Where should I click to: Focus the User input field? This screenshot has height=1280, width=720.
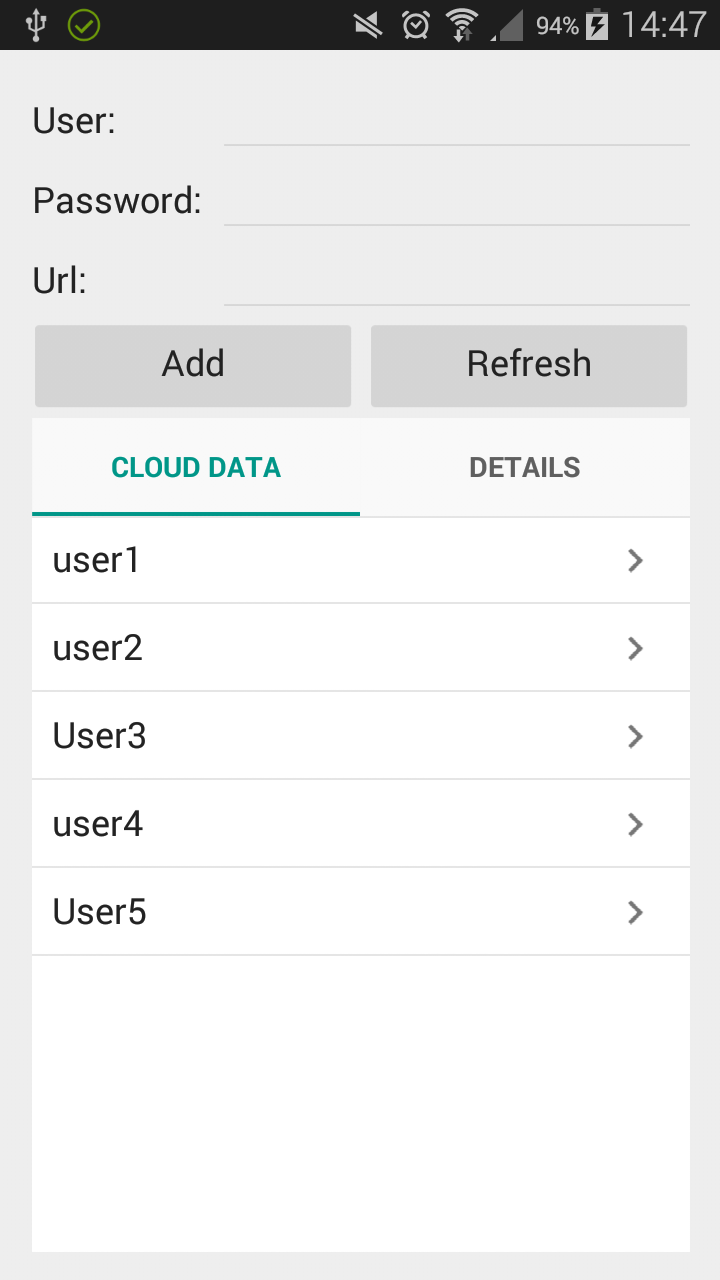(x=456, y=123)
